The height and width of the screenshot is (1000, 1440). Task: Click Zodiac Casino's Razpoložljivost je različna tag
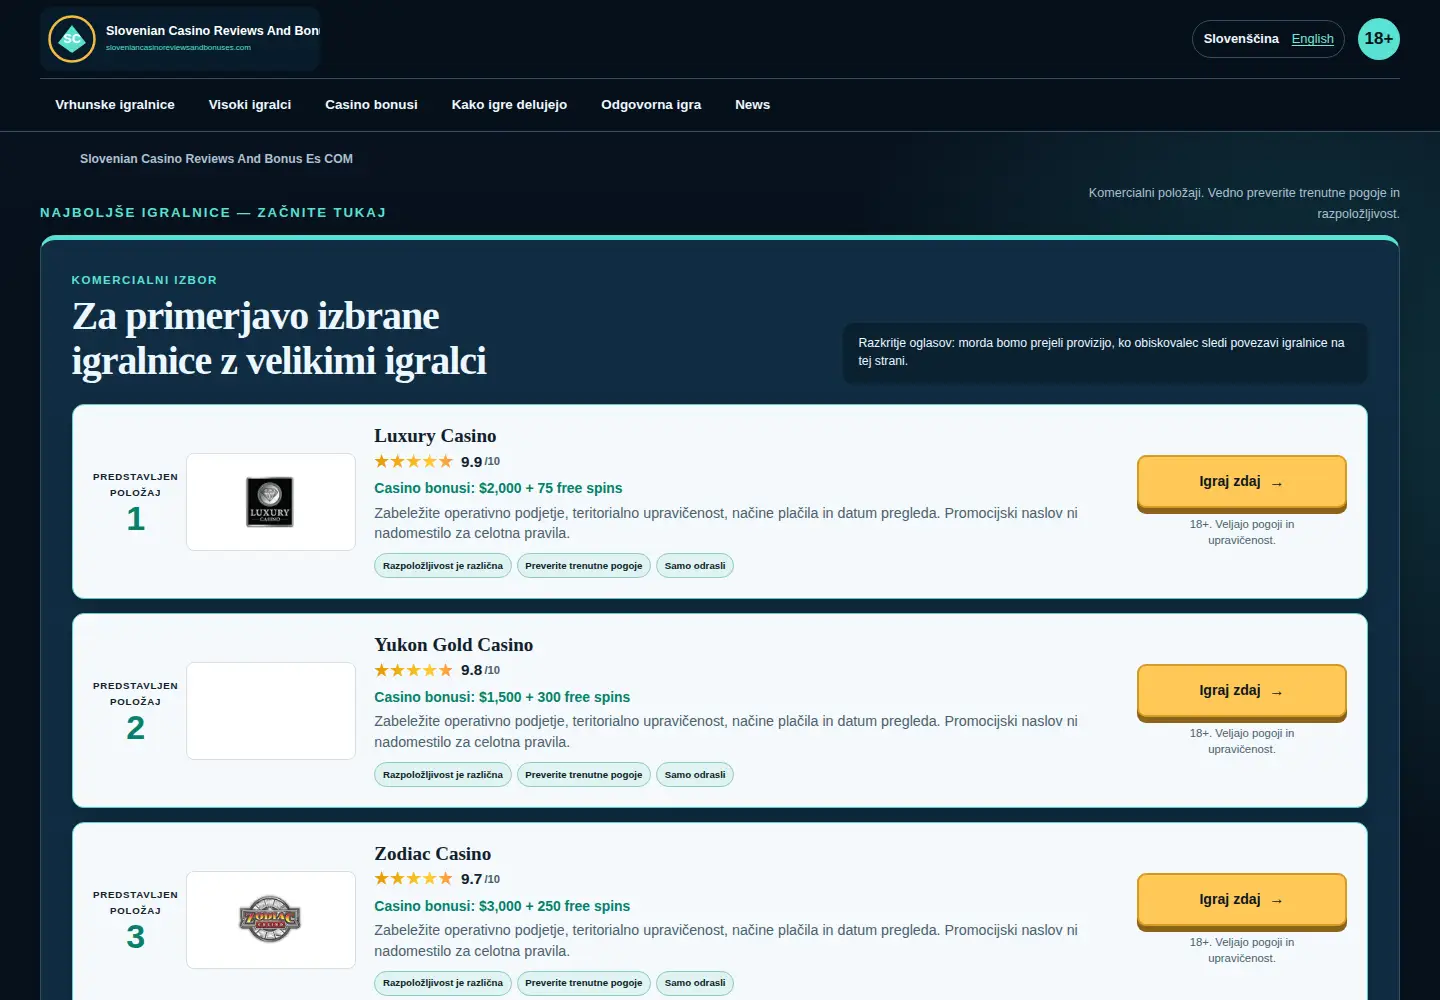(x=443, y=983)
